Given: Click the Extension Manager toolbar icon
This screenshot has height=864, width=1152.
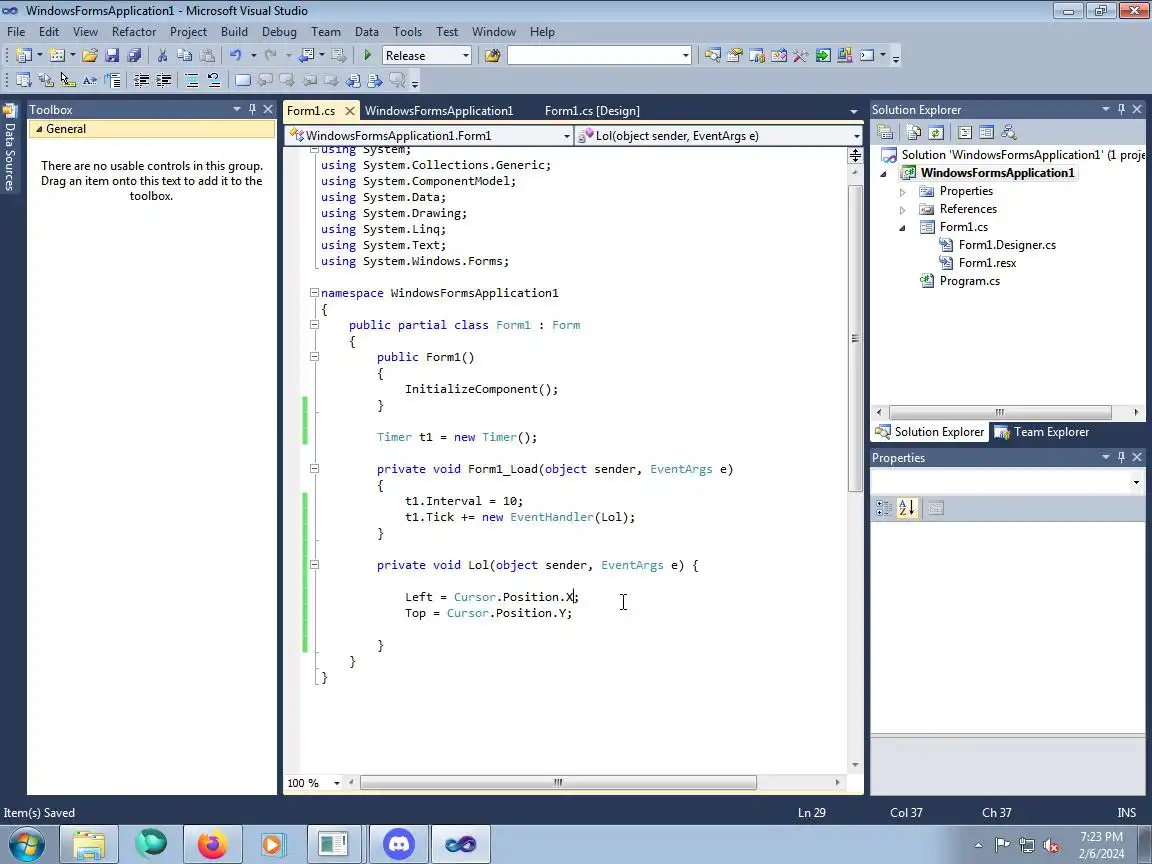Looking at the screenshot, I should pos(845,56).
